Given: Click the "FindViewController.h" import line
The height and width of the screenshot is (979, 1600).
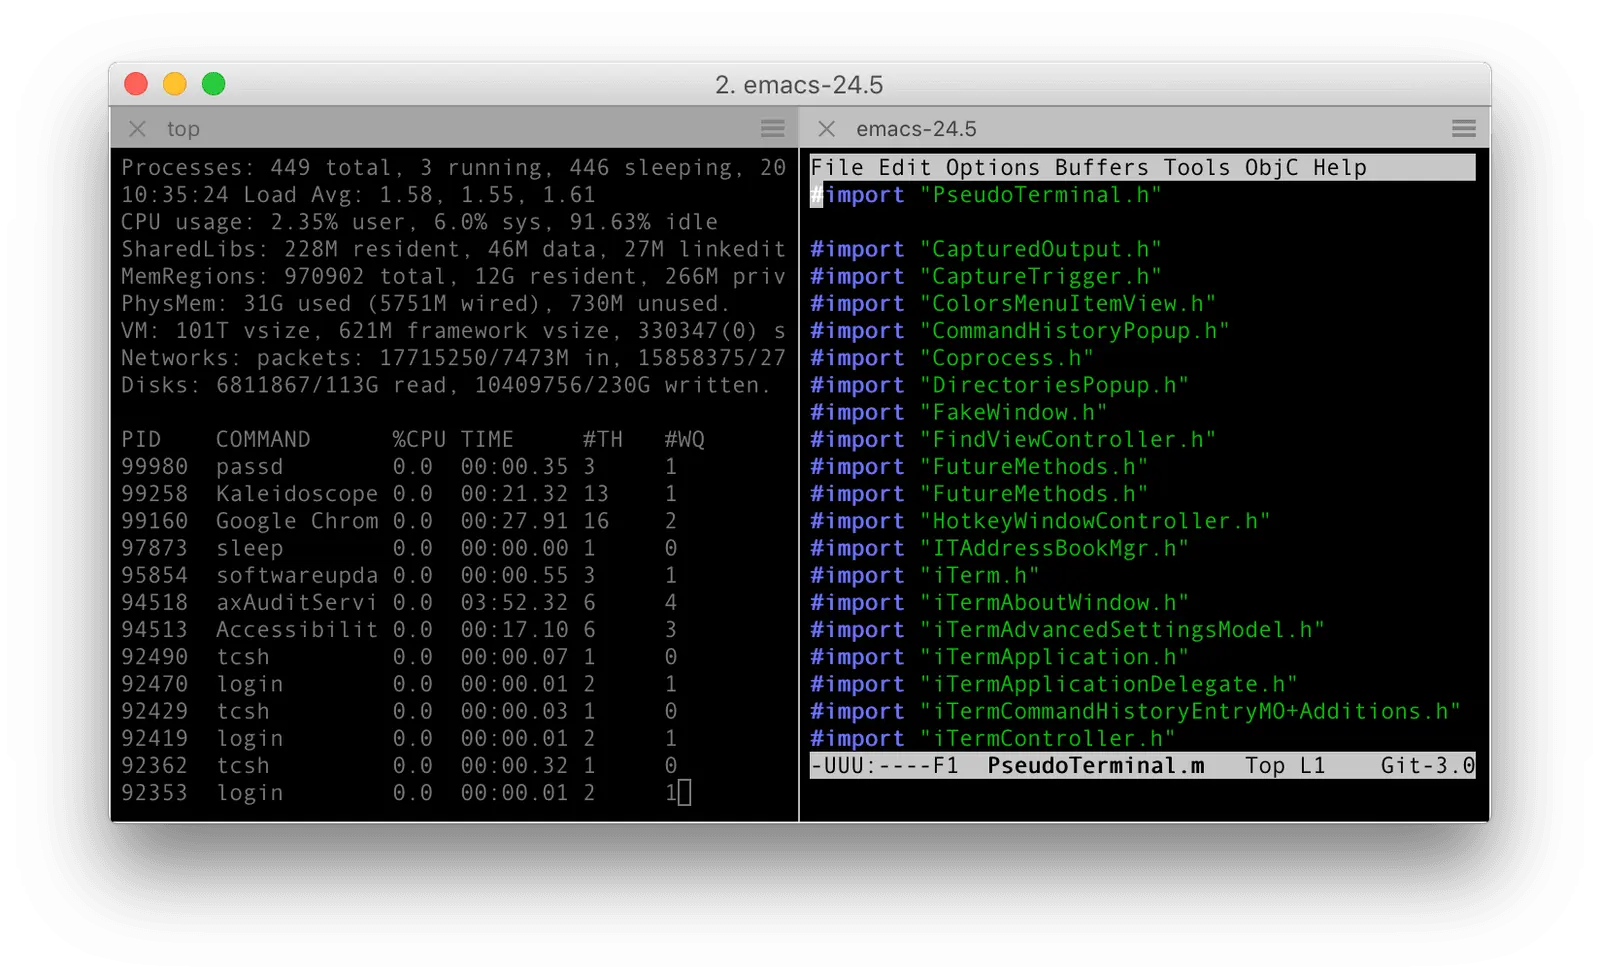Looking at the screenshot, I should [1013, 440].
